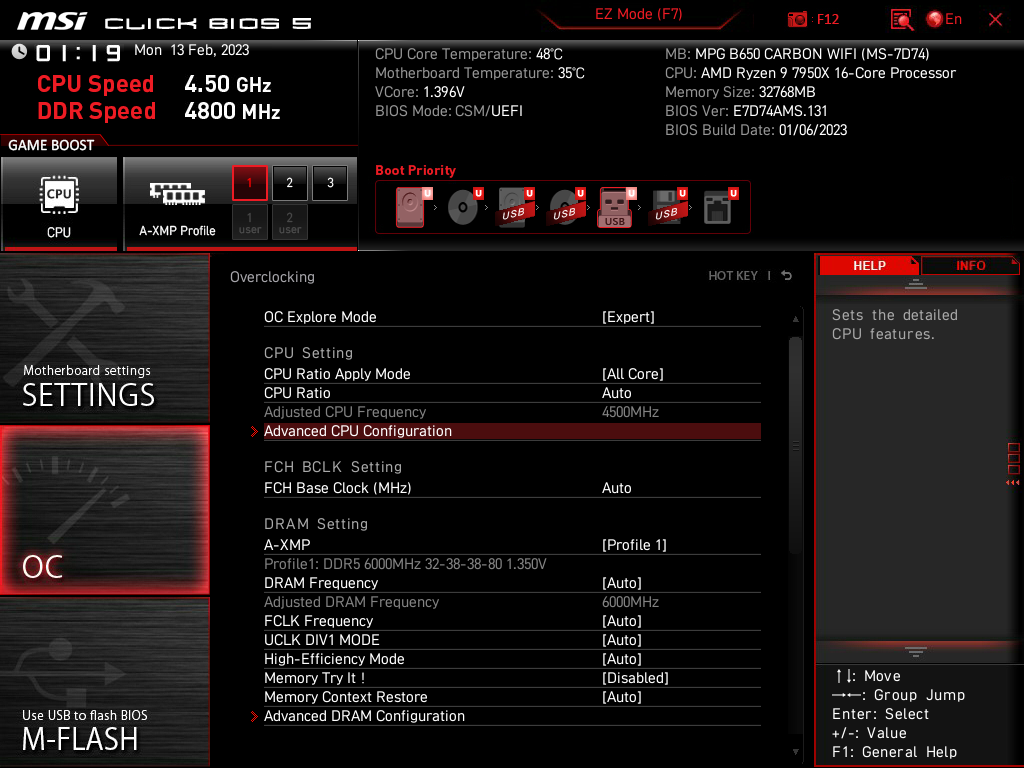Viewport: 1024px width, 768px height.
Task: Switch to the INFO tab
Action: pos(970,265)
